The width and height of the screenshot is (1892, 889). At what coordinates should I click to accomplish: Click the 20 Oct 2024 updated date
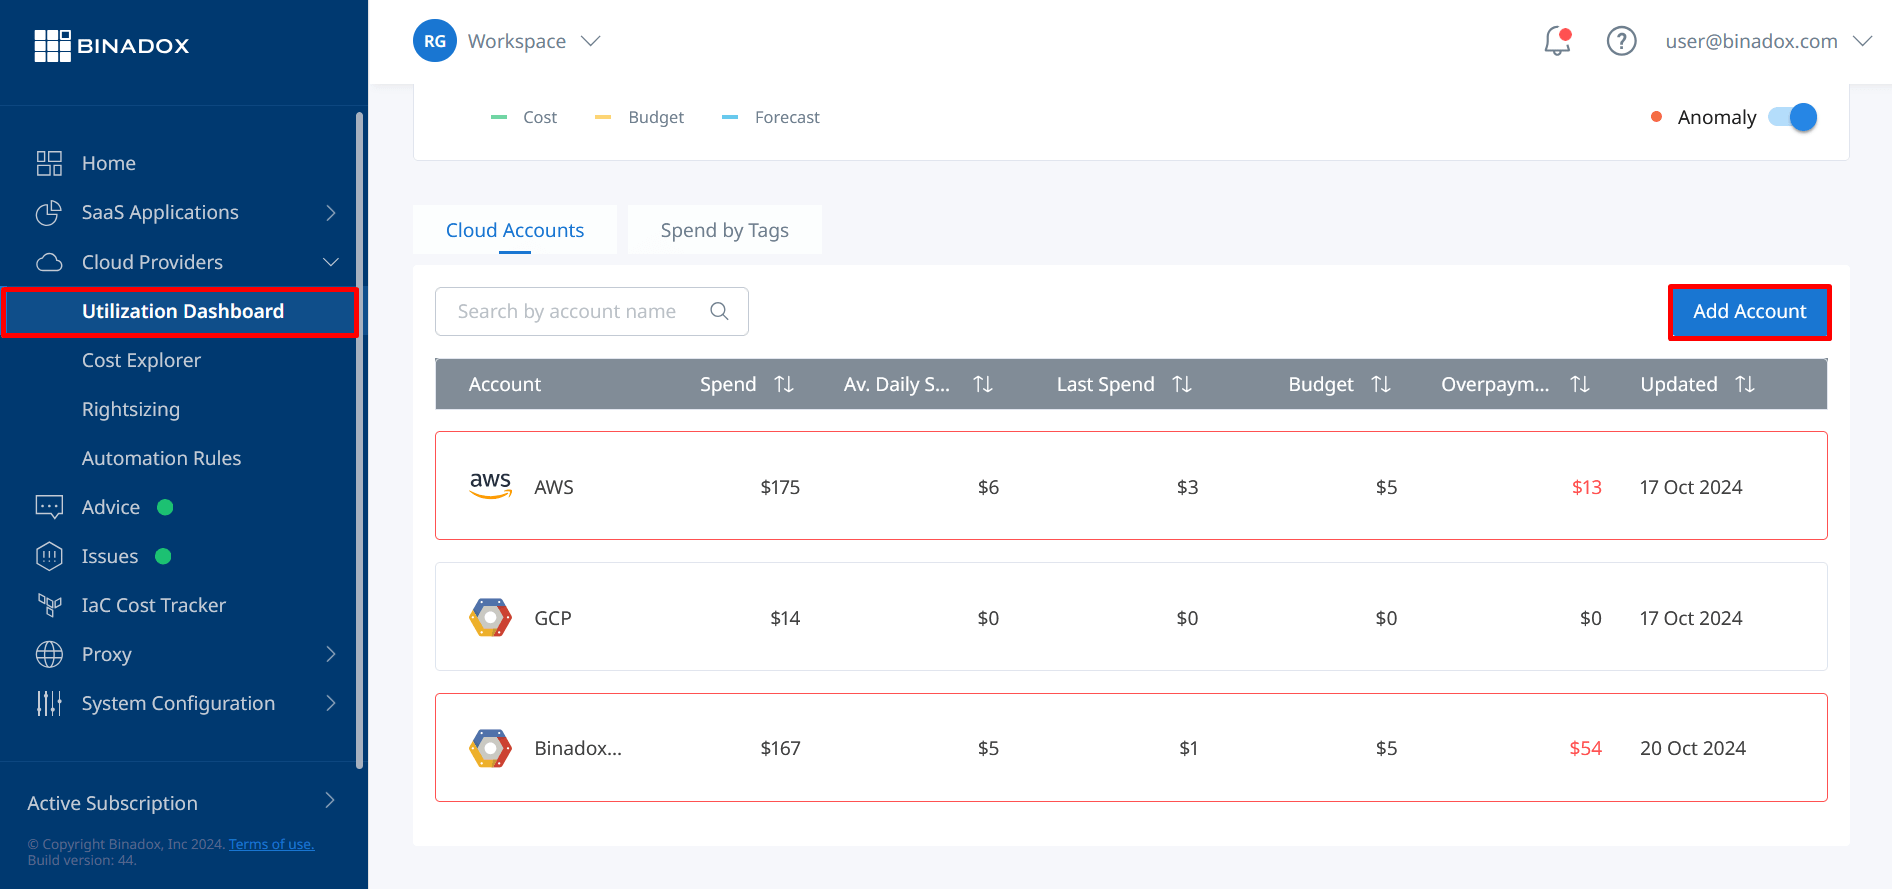pos(1693,748)
